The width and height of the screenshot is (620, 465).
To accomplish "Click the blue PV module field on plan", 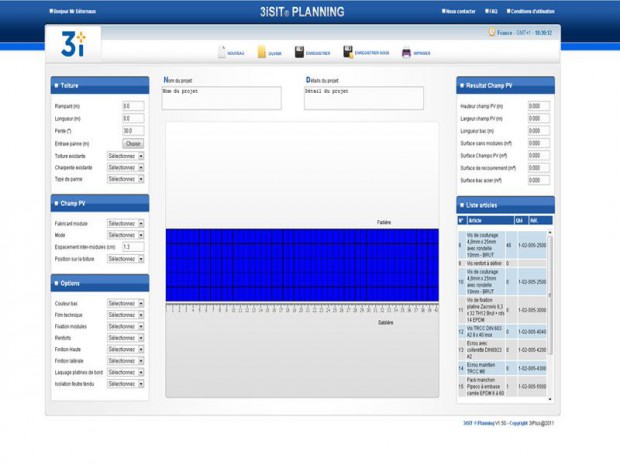I will [302, 265].
